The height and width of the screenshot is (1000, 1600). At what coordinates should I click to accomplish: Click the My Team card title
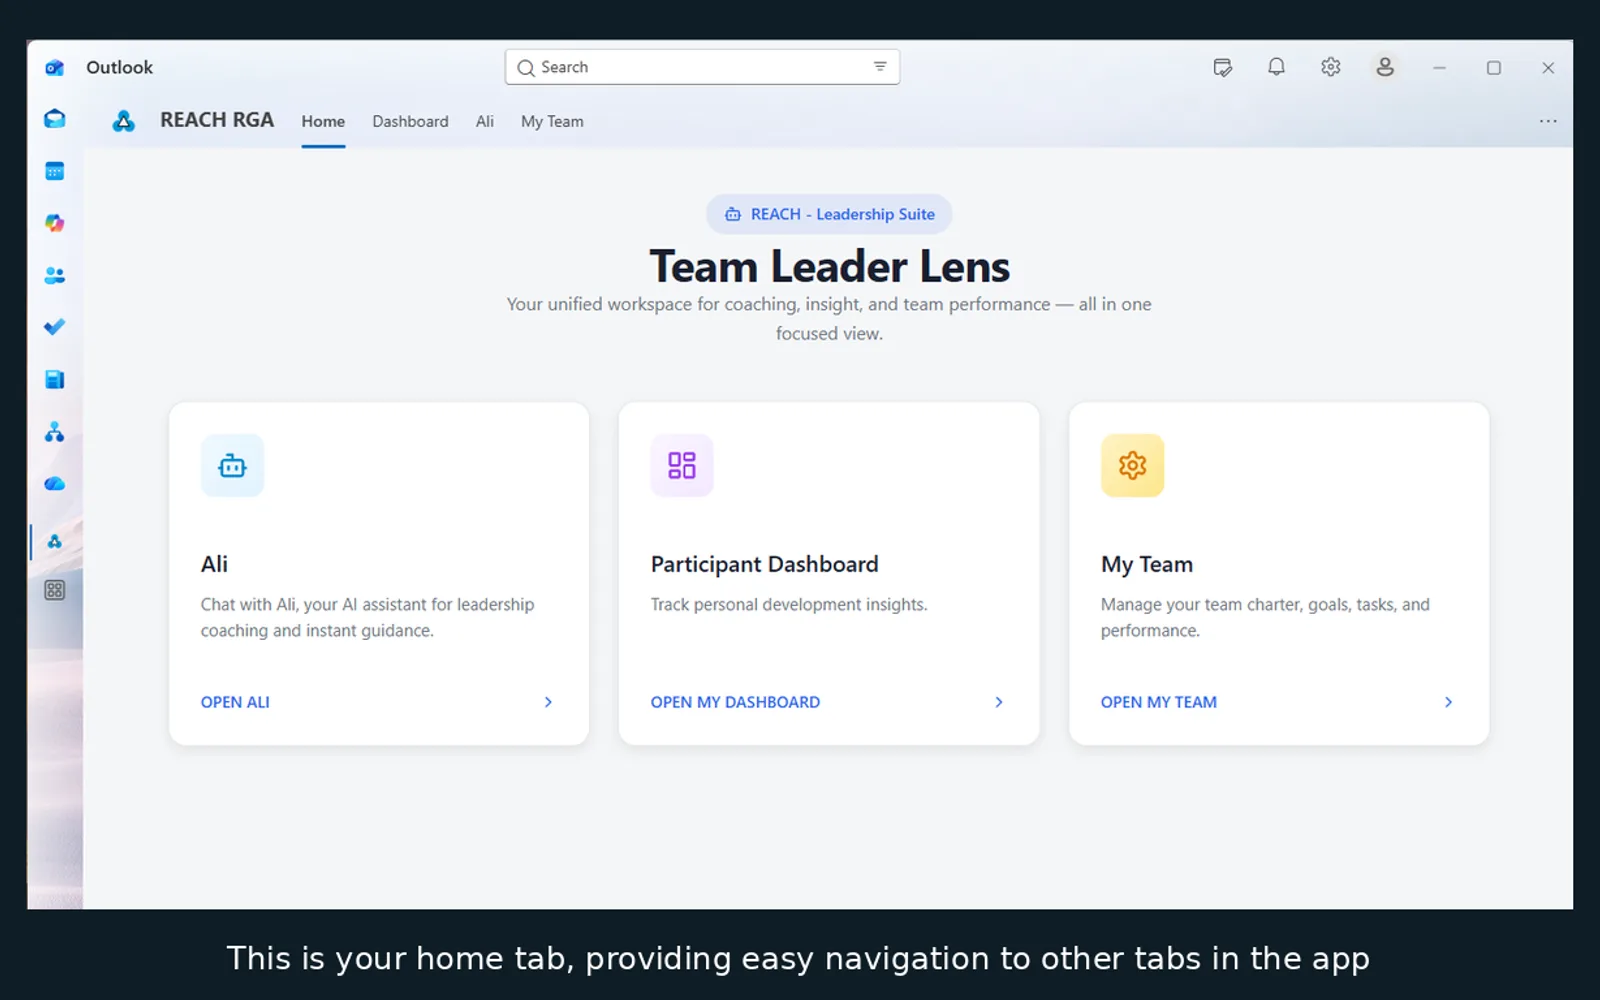pyautogui.click(x=1146, y=564)
